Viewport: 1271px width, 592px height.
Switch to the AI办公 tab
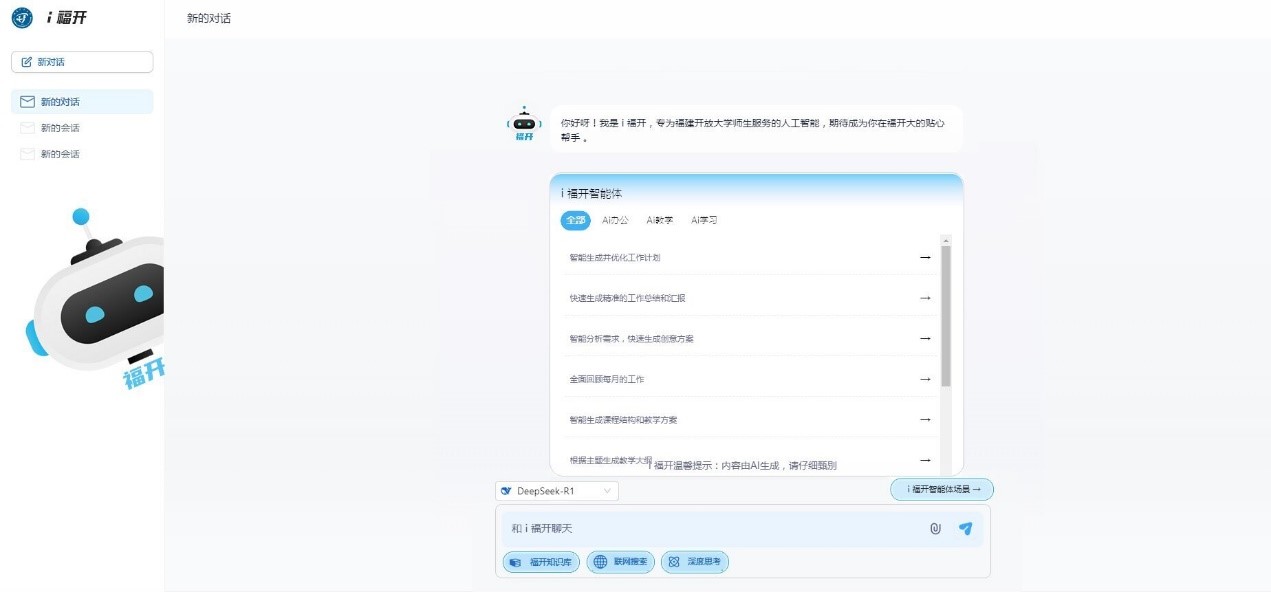point(615,220)
